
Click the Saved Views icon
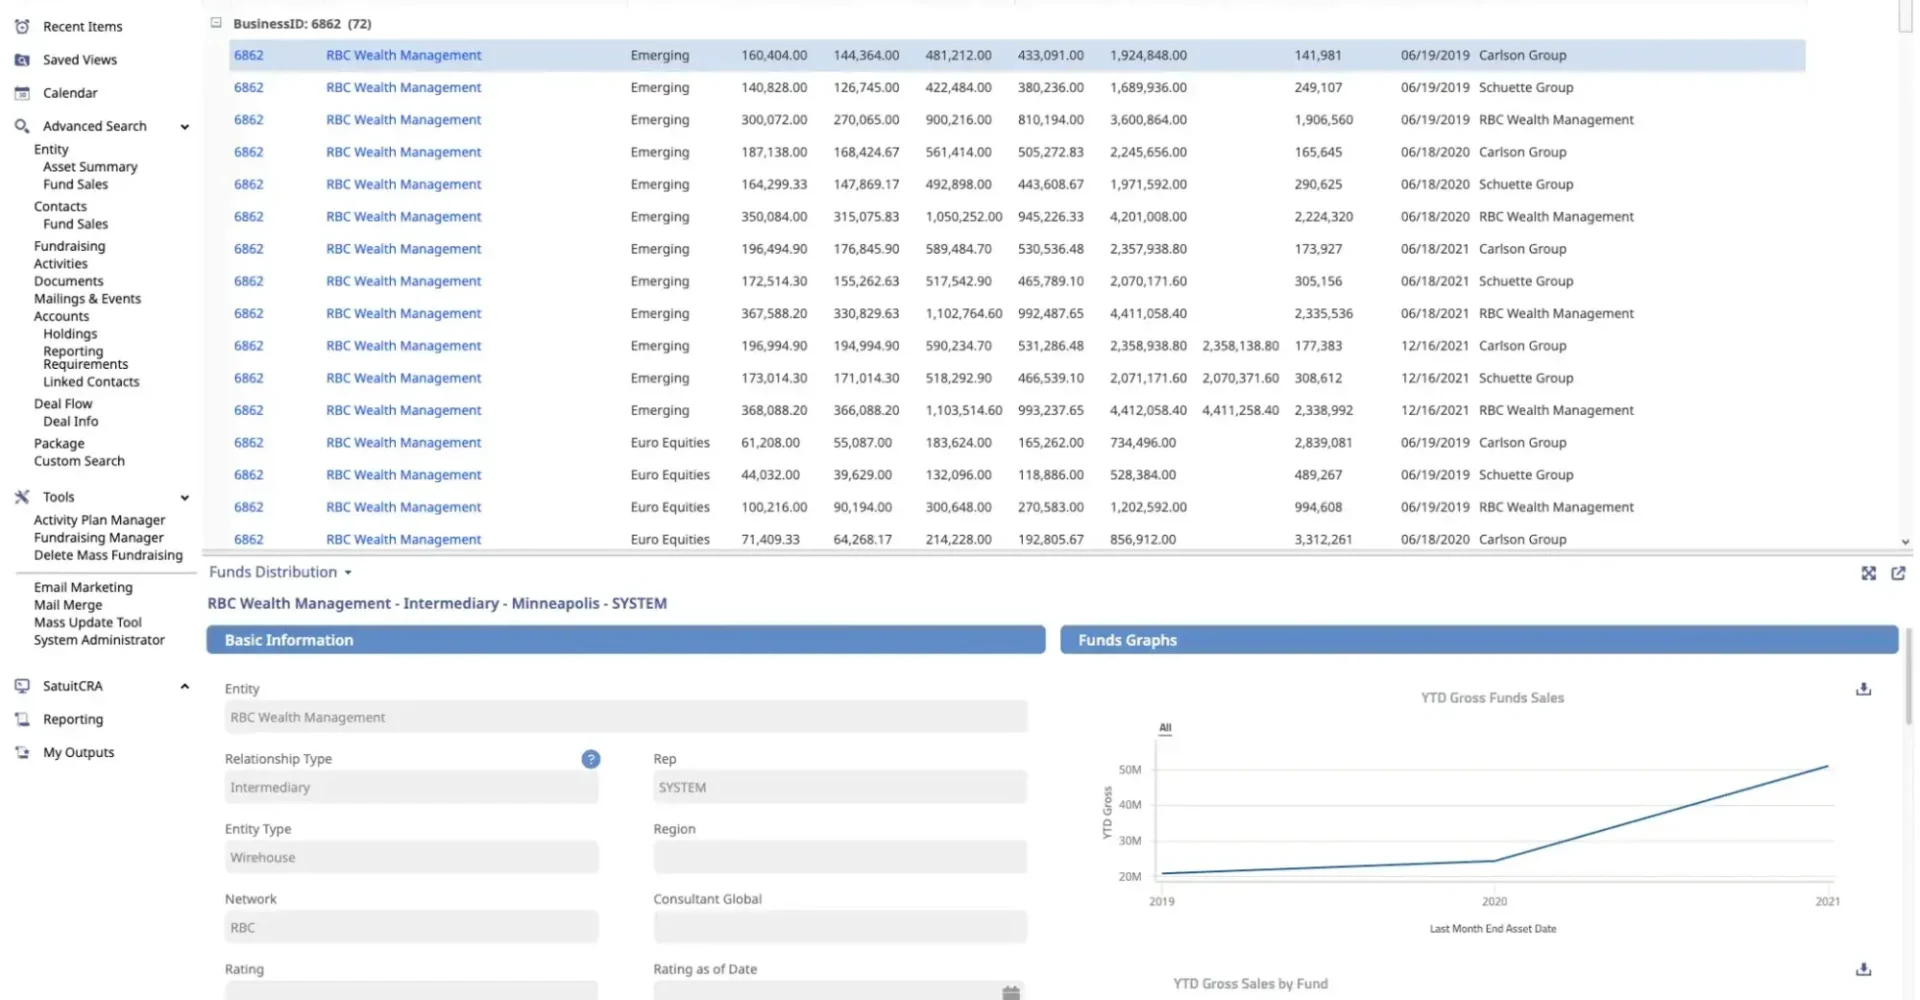pyautogui.click(x=22, y=60)
